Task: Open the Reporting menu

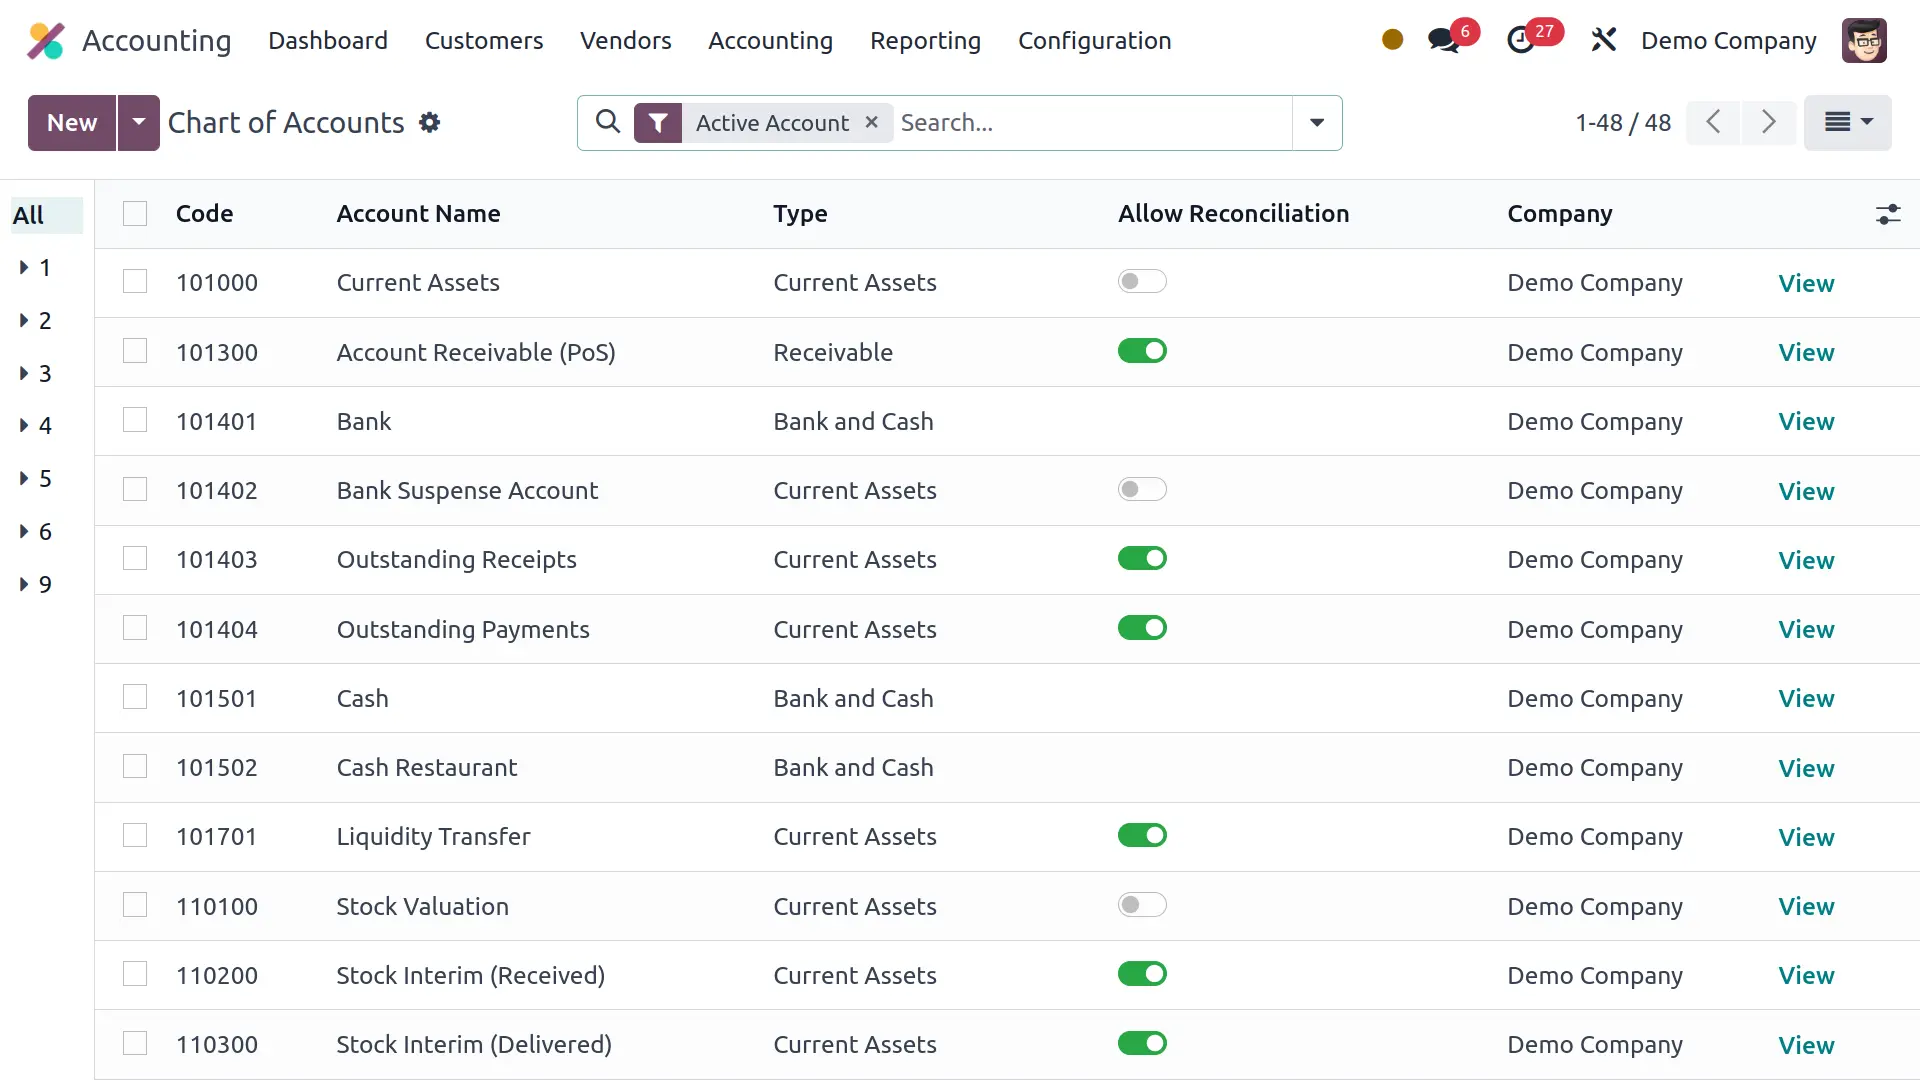Action: click(x=925, y=41)
